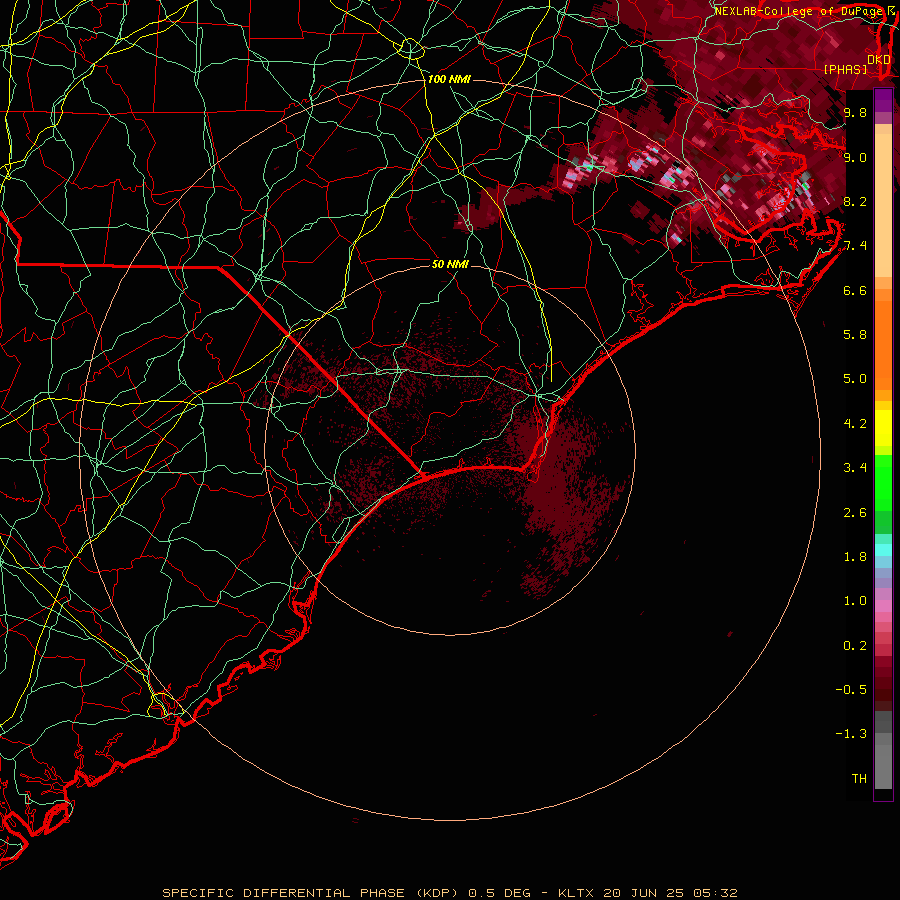Click the -0.5 scale value
Image resolution: width=900 pixels, height=900 pixels.
point(851,690)
